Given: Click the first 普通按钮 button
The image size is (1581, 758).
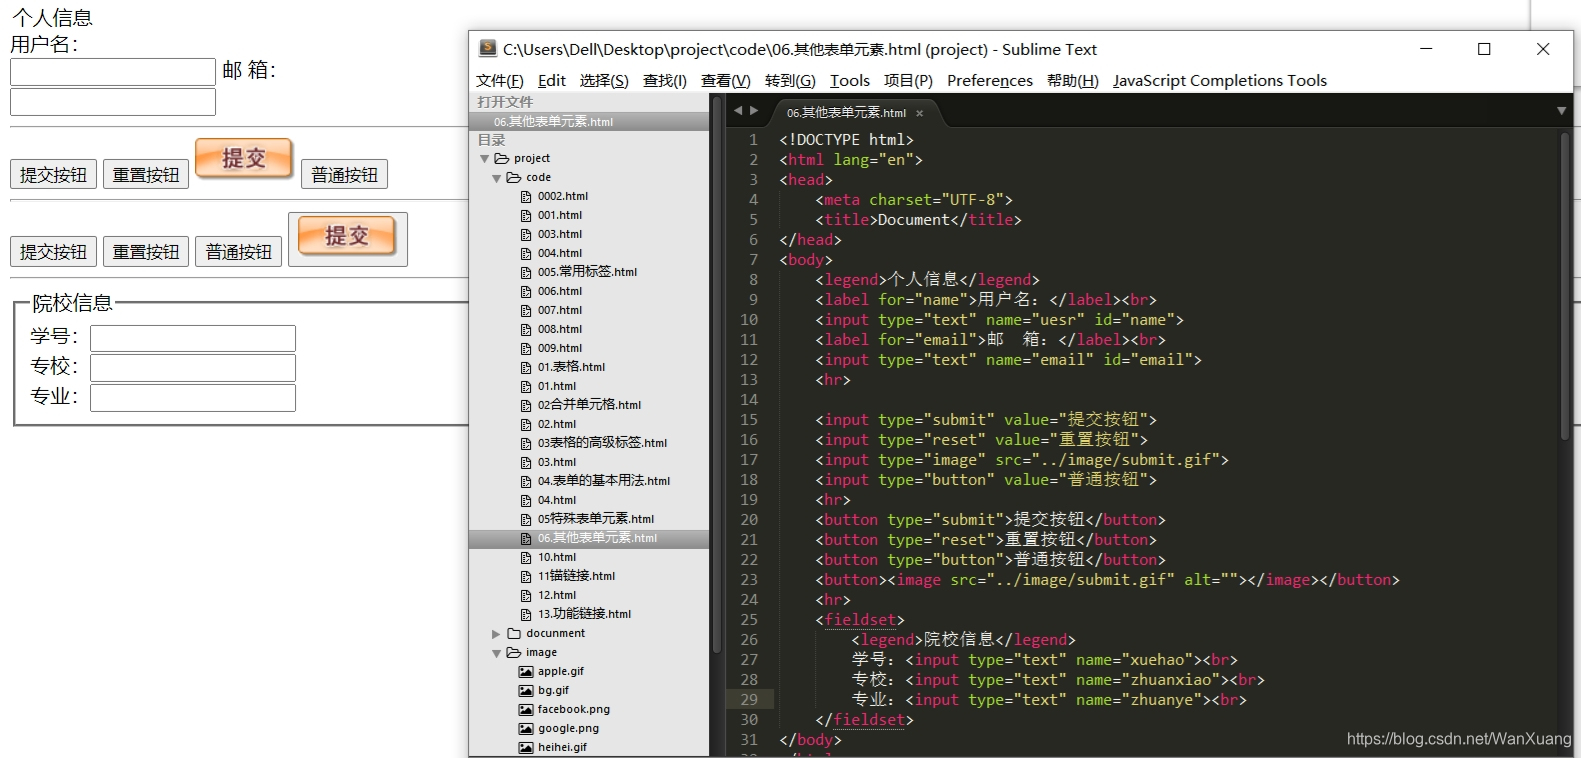Looking at the screenshot, I should [x=344, y=174].
